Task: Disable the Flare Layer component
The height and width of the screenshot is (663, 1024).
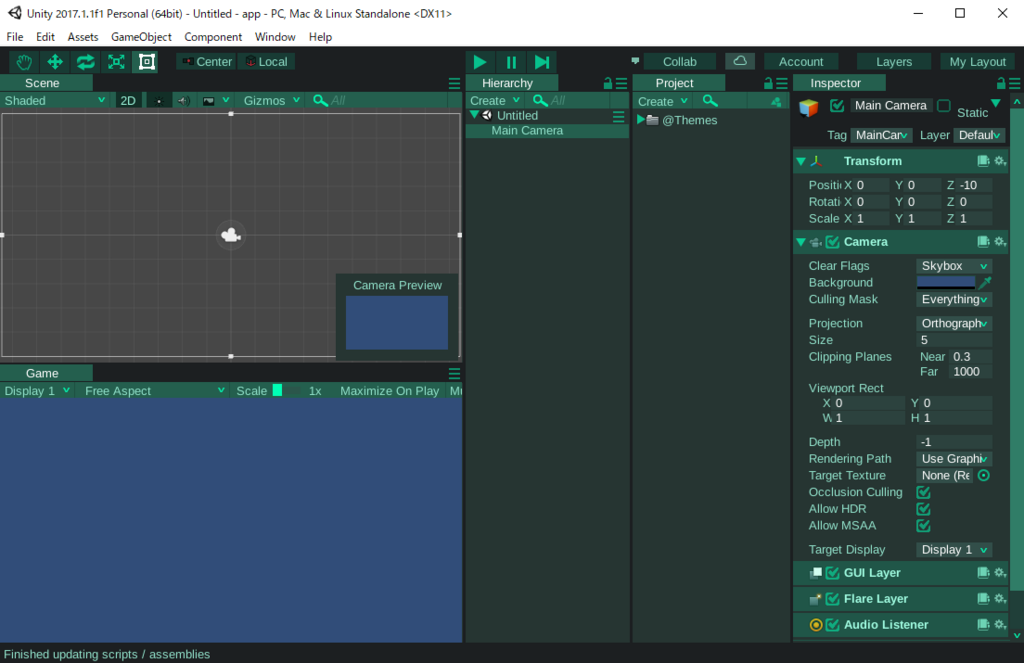Action: 833,598
